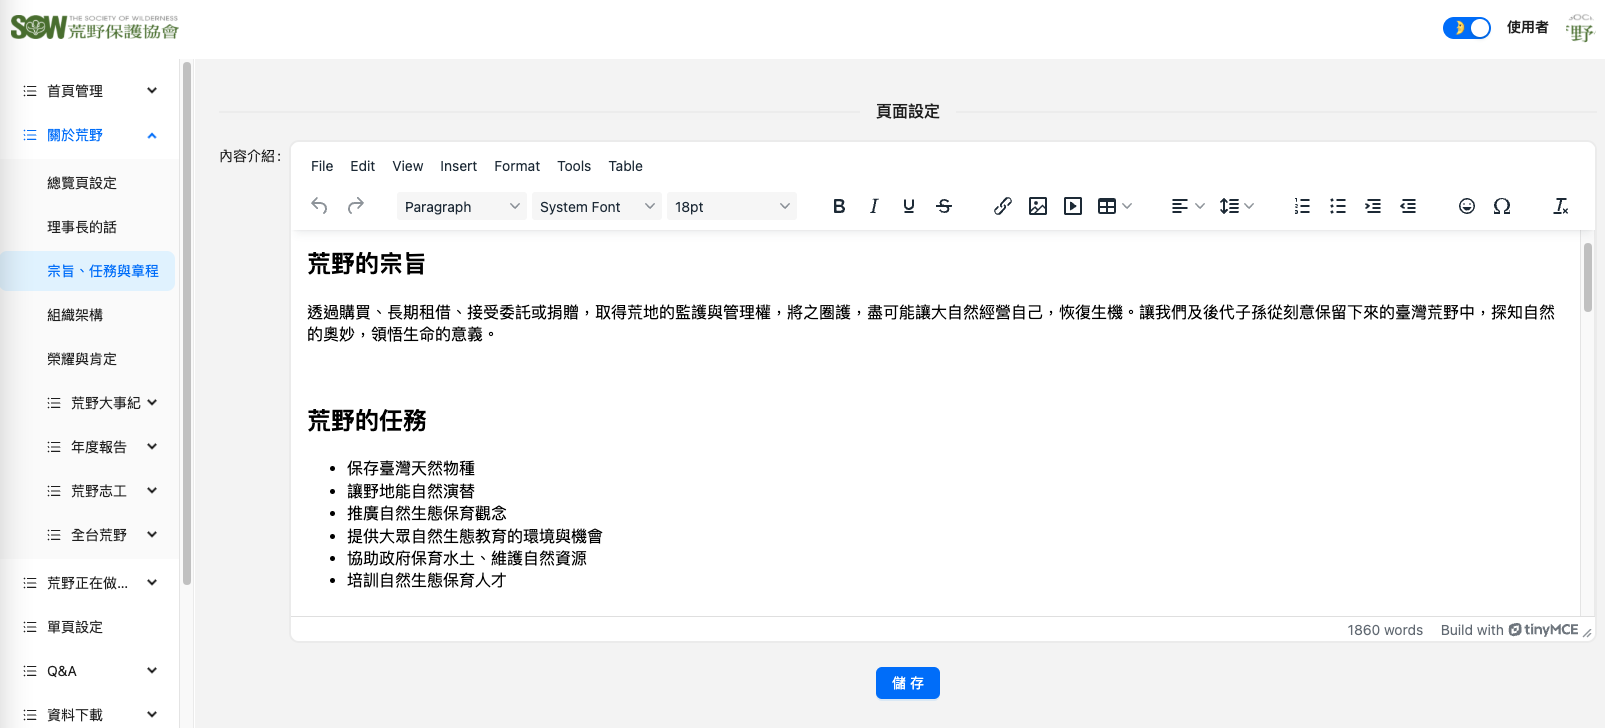Open the insert image dialog
Viewport: 1605px width, 728px height.
click(1038, 206)
